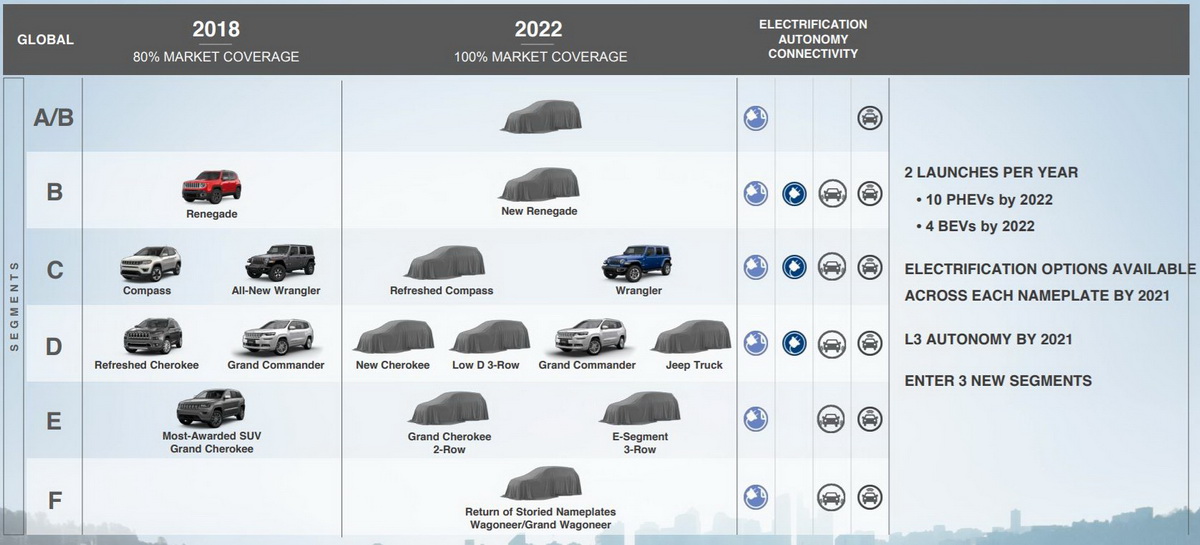Select the light-blue plug icon in segment D row
The width and height of the screenshot is (1200, 545).
coord(755,343)
